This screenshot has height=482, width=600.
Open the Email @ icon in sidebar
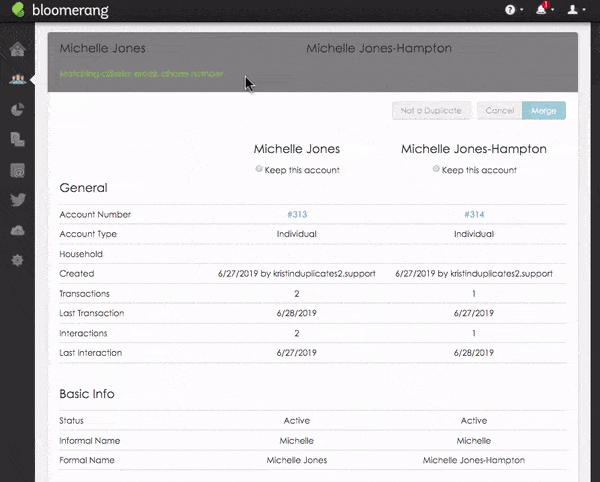click(x=16, y=170)
